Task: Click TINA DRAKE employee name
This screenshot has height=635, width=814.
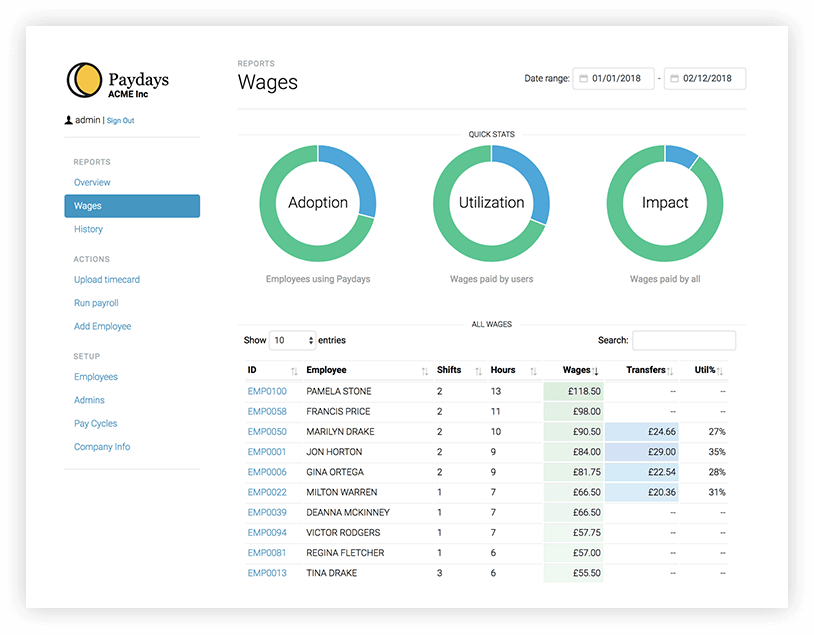Action: pos(331,574)
